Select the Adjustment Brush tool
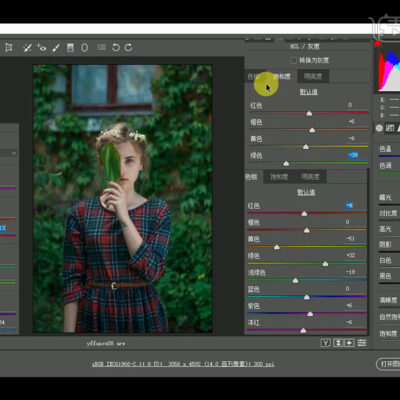 pyautogui.click(x=56, y=48)
